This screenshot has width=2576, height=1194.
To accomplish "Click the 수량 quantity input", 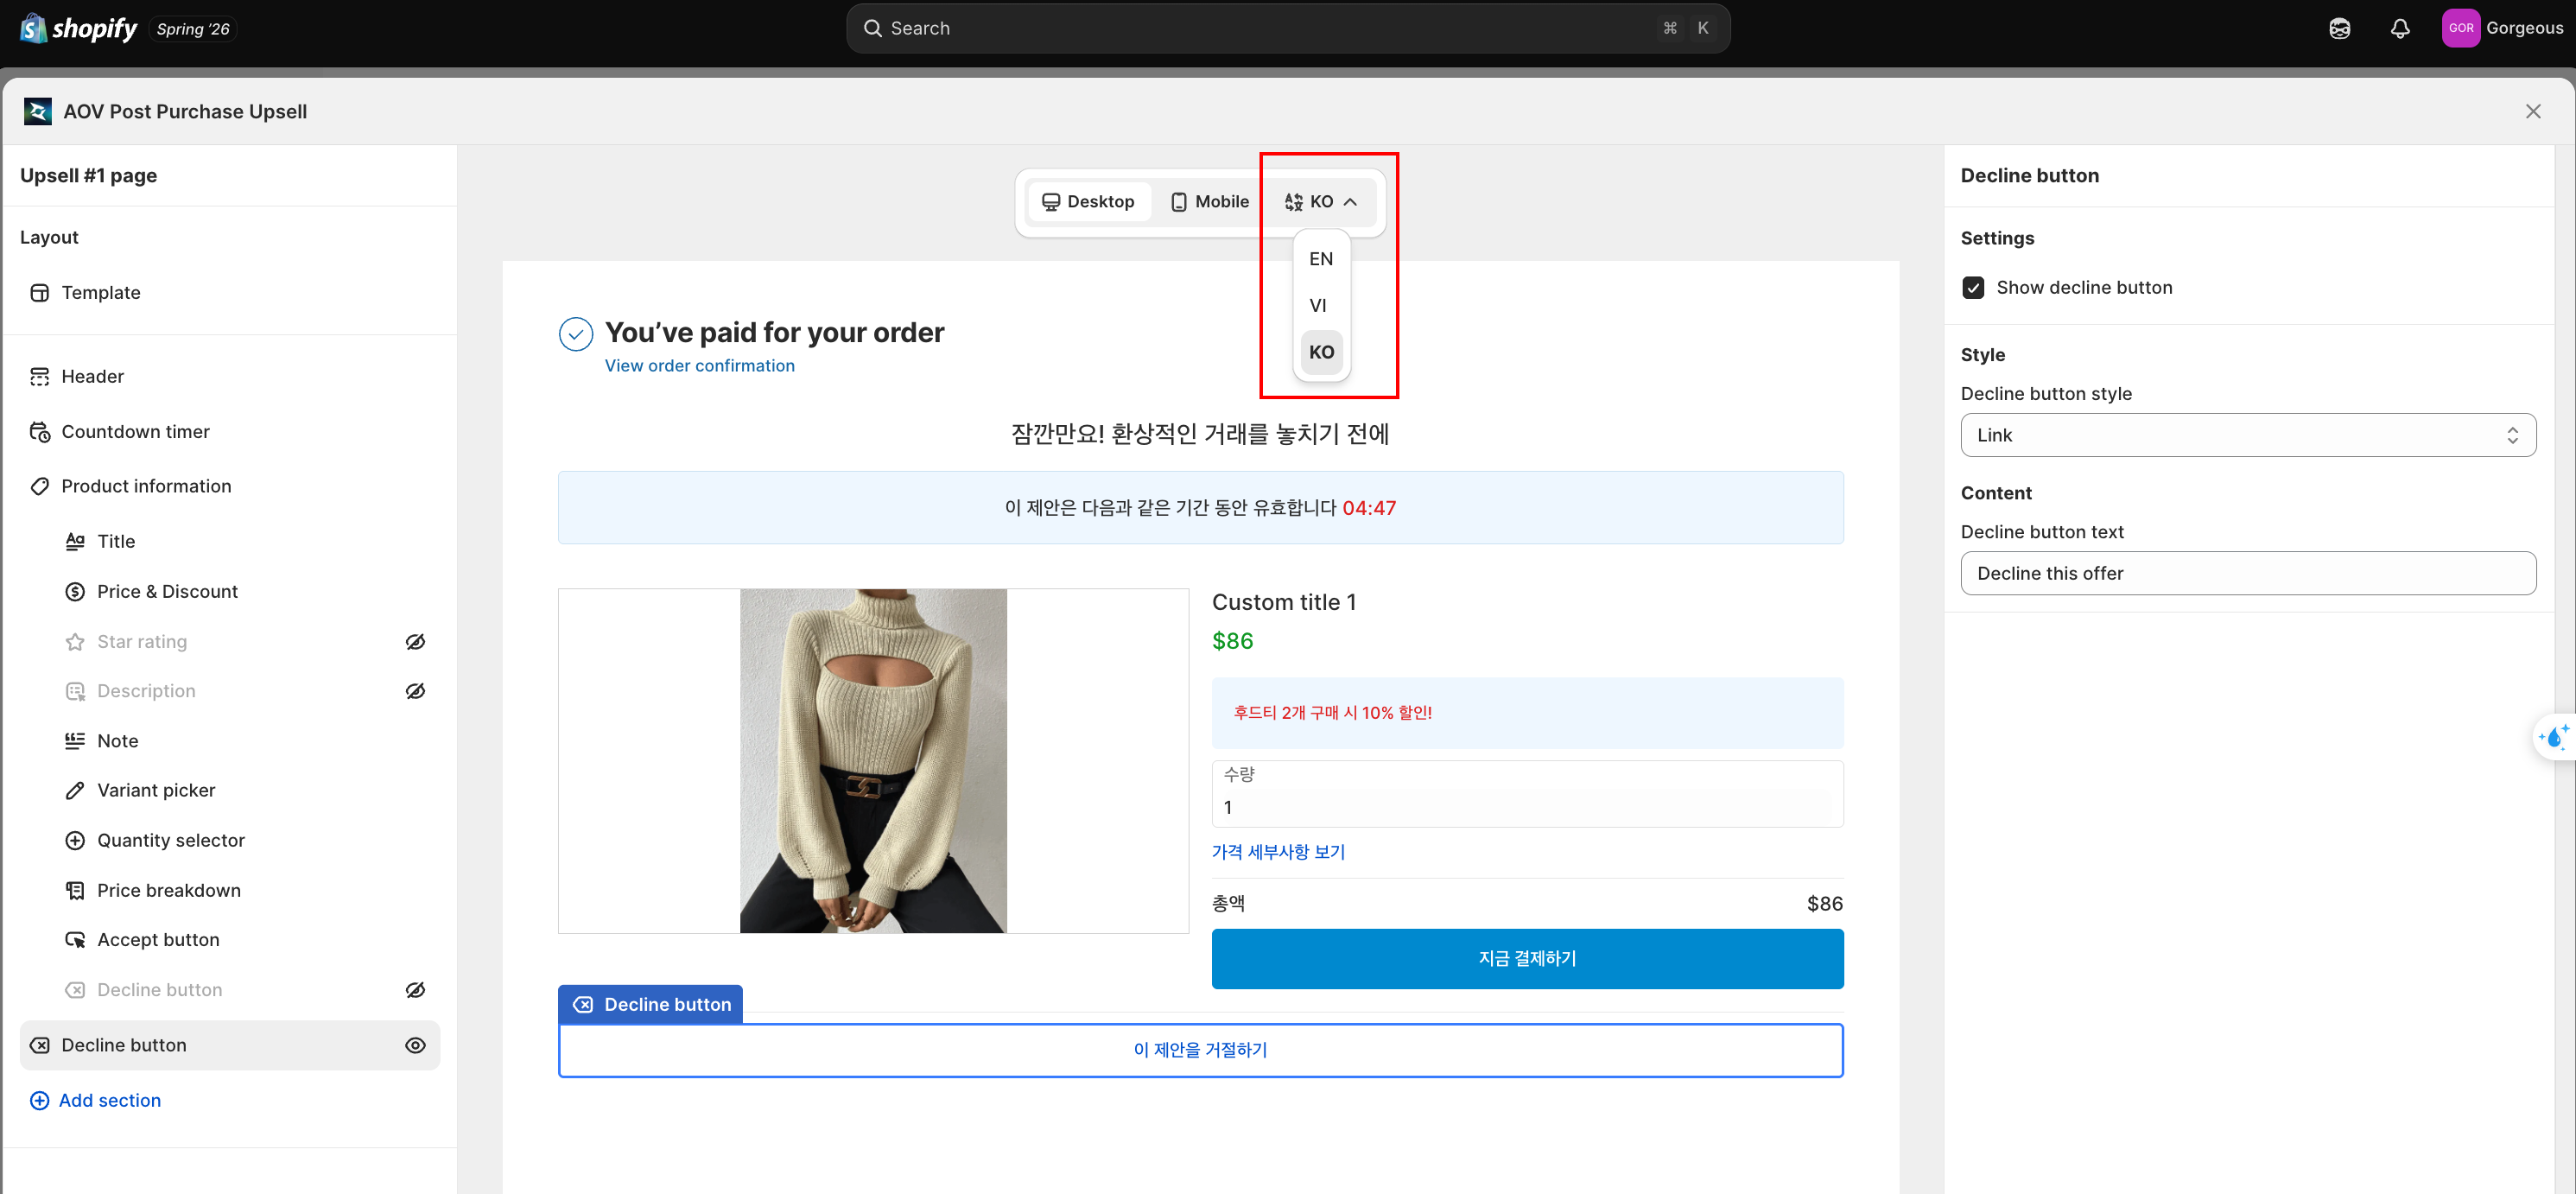I will tap(1527, 794).
